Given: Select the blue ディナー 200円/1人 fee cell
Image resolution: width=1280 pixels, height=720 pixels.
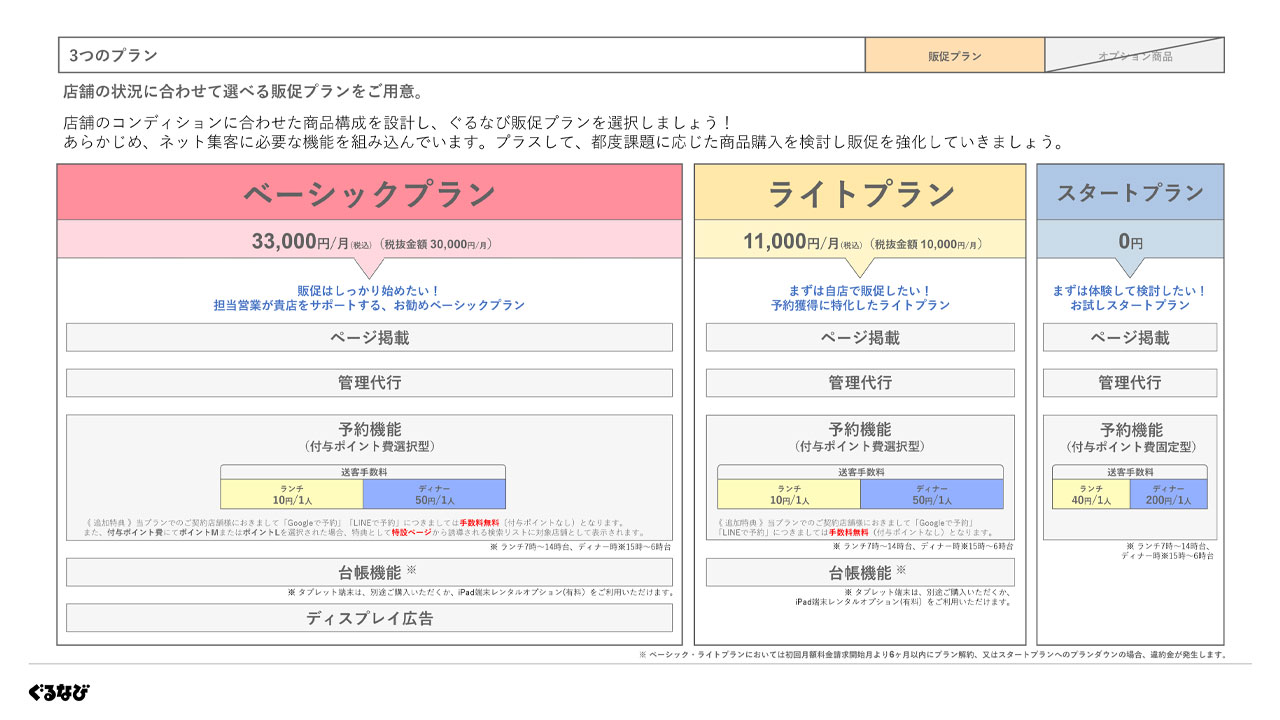Looking at the screenshot, I should click(1168, 494).
